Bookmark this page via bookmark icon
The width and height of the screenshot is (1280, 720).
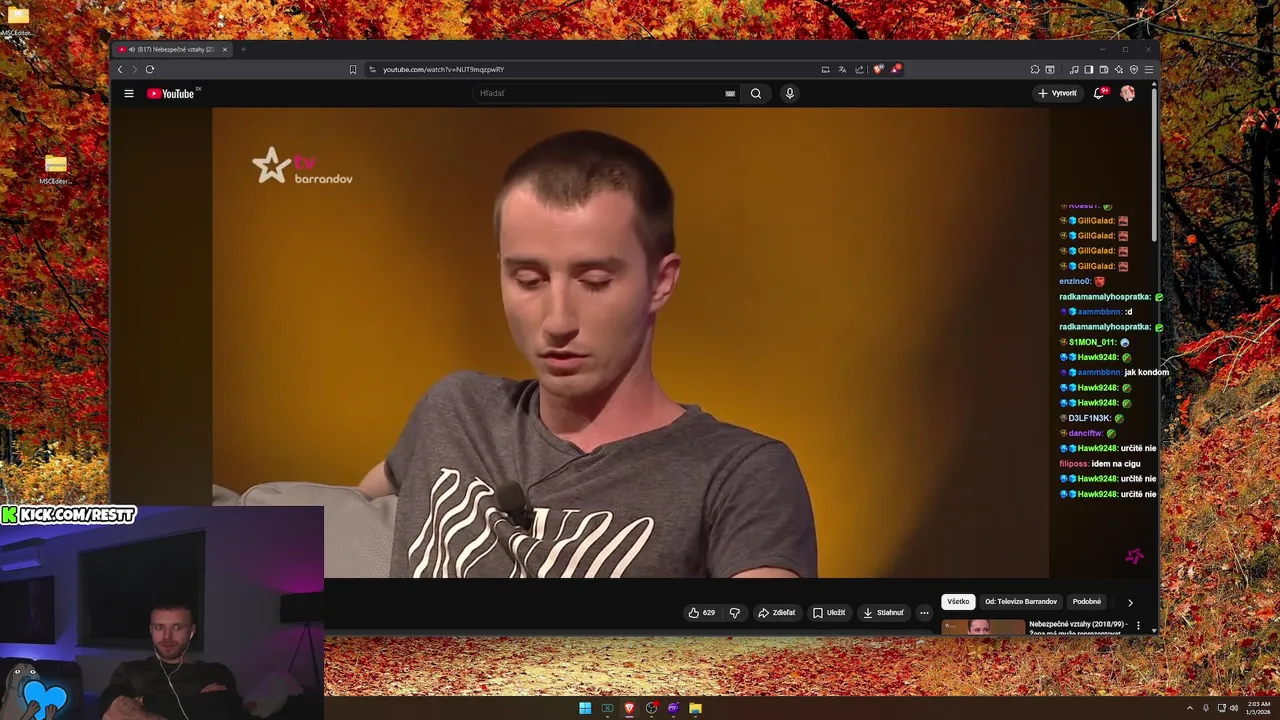pos(353,69)
